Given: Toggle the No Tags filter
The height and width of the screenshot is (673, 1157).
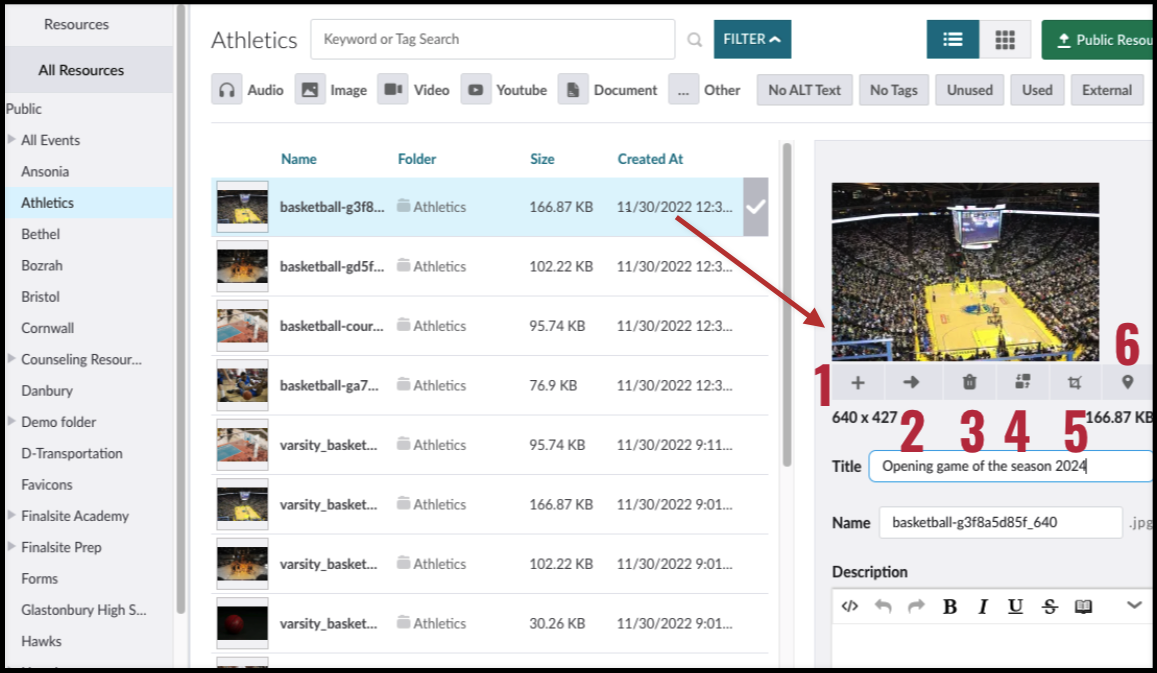Looking at the screenshot, I should [894, 89].
